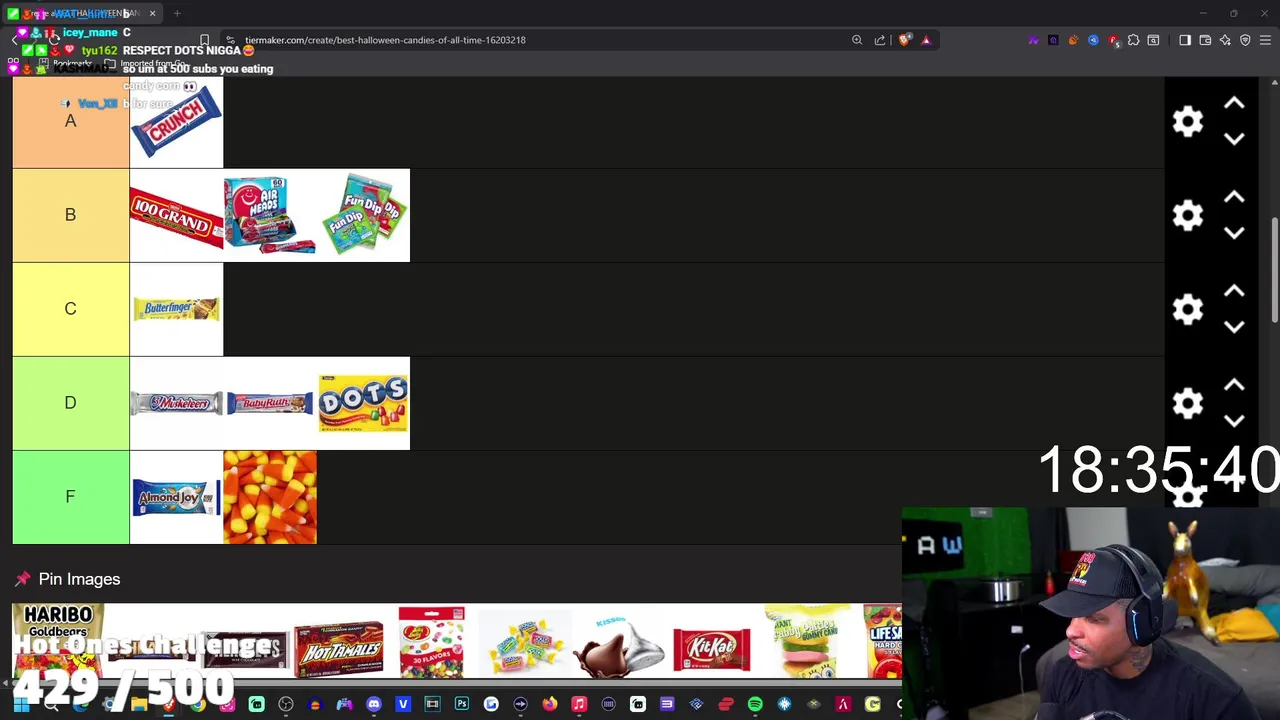Image resolution: width=1280 pixels, height=720 pixels.
Task: Move tier D row down
Action: (1234, 421)
